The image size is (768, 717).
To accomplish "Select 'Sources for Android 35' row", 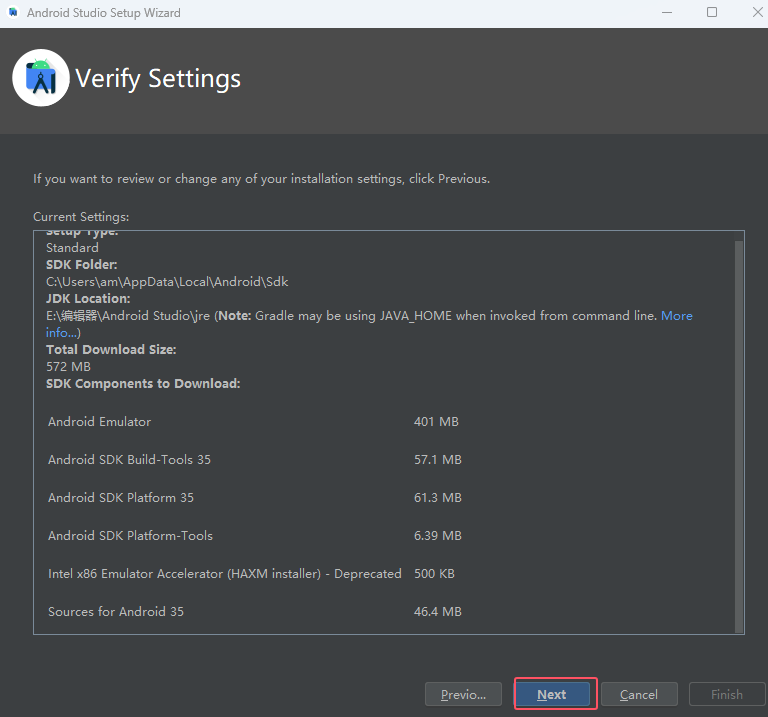I will coord(255,612).
